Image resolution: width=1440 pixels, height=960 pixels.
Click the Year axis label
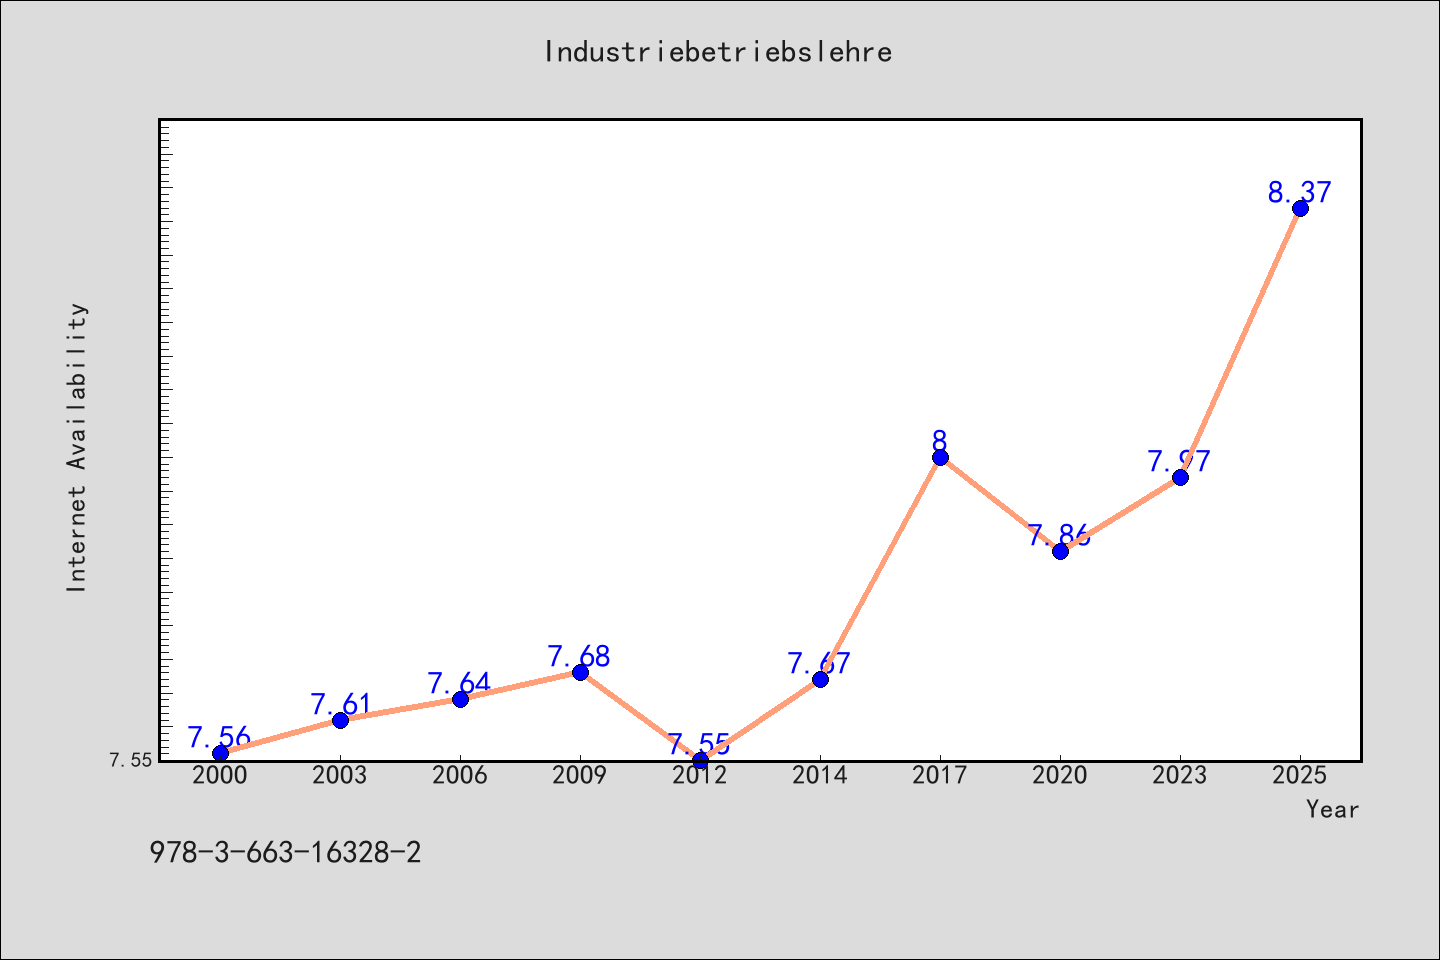click(x=1333, y=809)
